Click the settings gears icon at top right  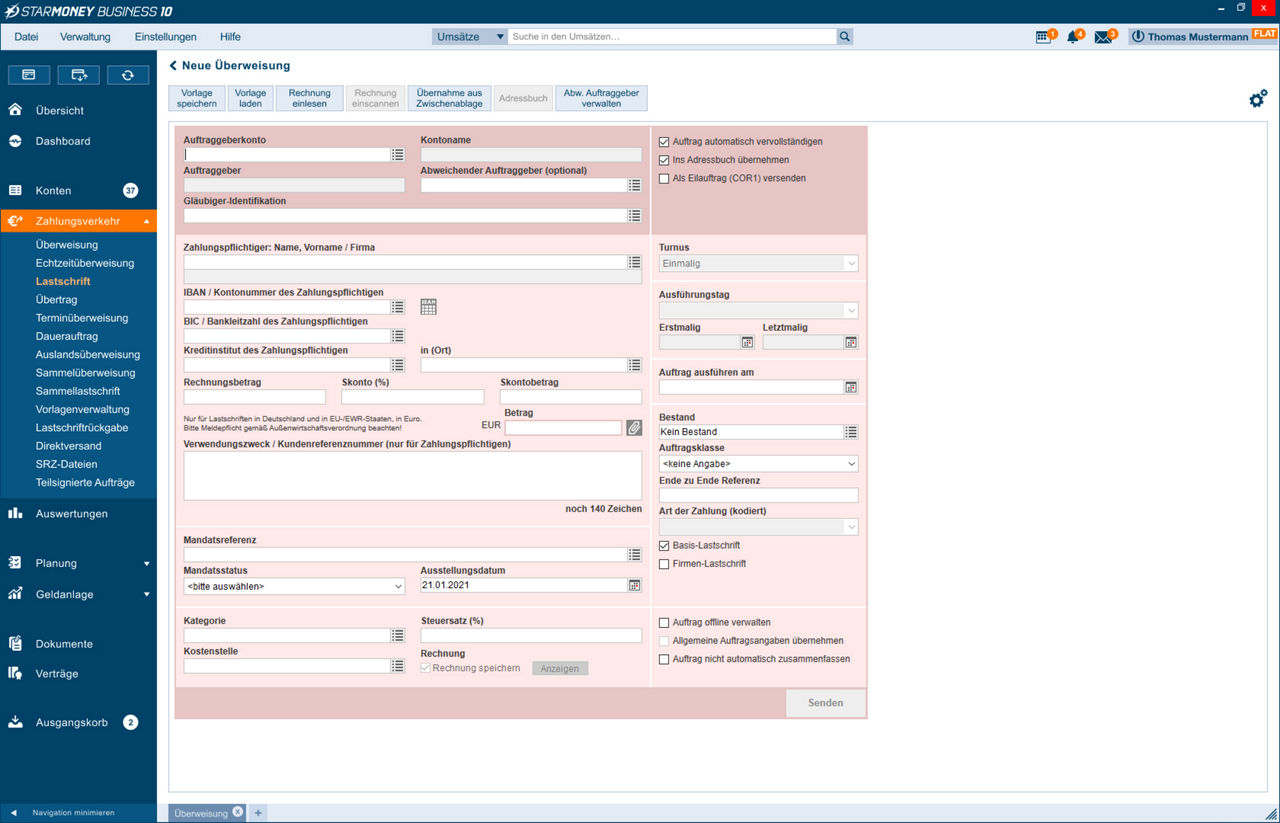pyautogui.click(x=1258, y=98)
